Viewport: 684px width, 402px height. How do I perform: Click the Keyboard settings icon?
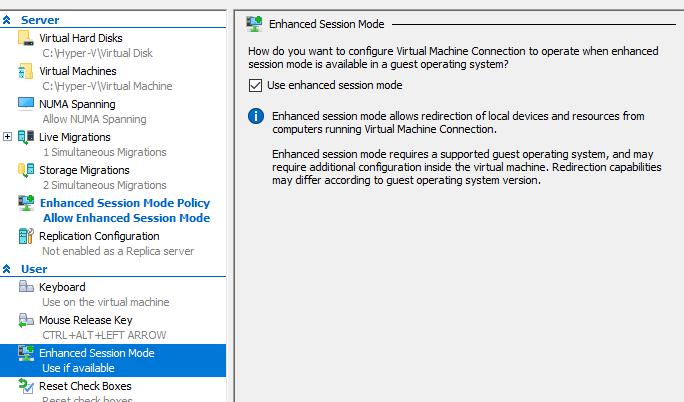pyautogui.click(x=26, y=286)
